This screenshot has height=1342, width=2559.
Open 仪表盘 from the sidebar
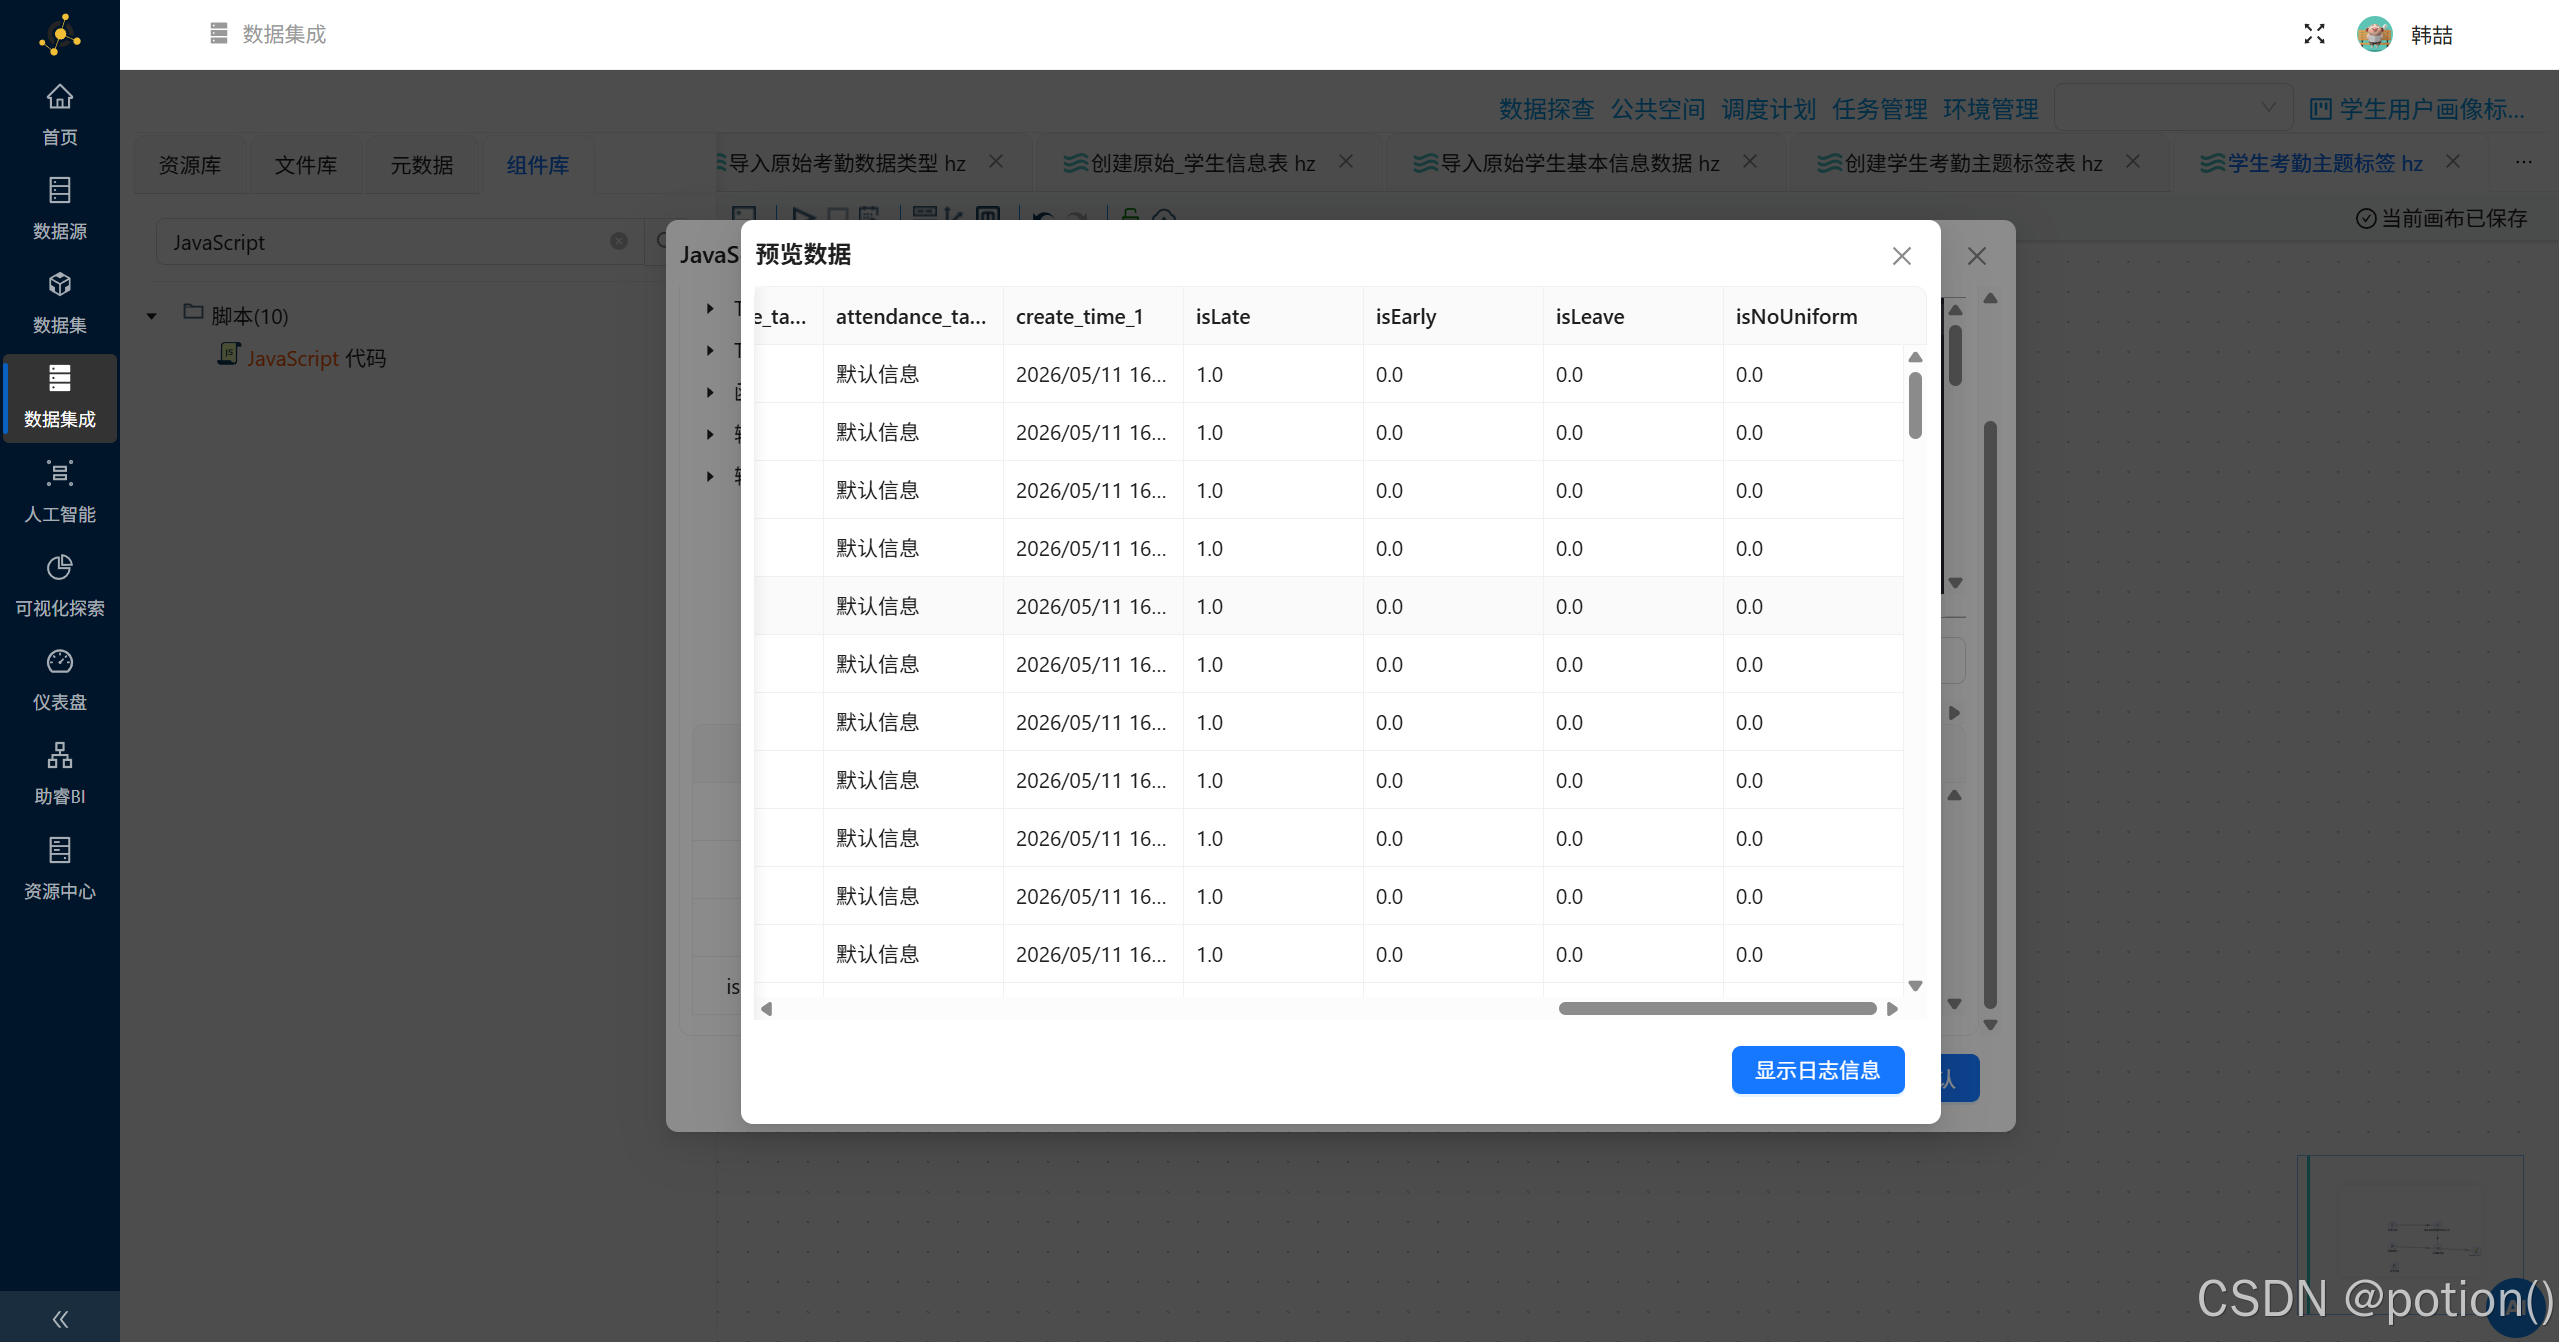pos(60,680)
